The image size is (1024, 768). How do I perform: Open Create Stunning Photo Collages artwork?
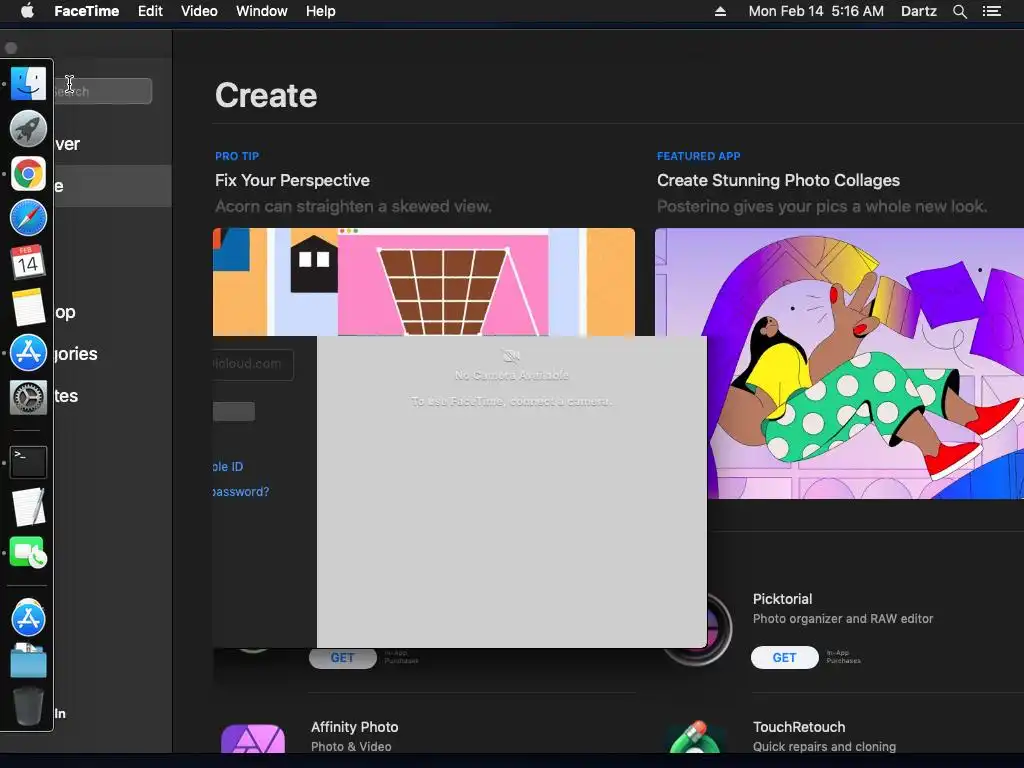840,363
